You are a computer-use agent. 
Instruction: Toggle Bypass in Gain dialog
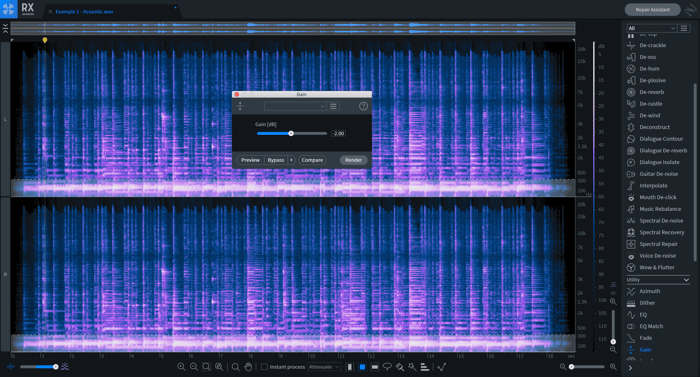pyautogui.click(x=275, y=160)
